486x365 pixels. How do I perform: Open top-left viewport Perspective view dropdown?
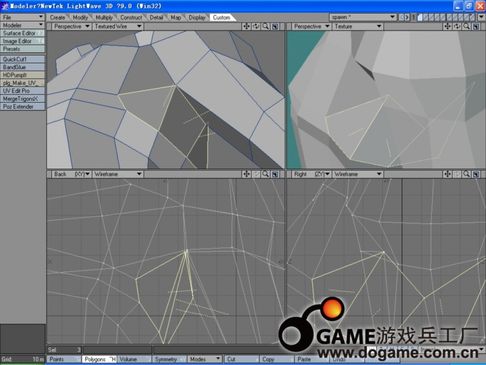71,26
